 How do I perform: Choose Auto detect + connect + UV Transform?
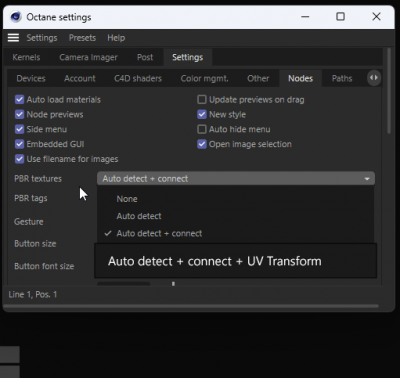[235, 261]
